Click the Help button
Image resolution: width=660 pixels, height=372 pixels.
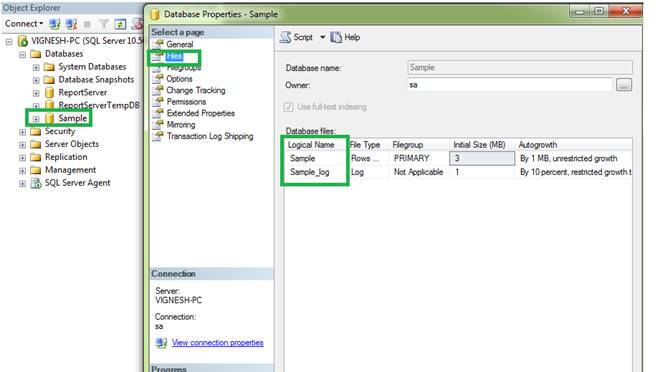(345, 37)
